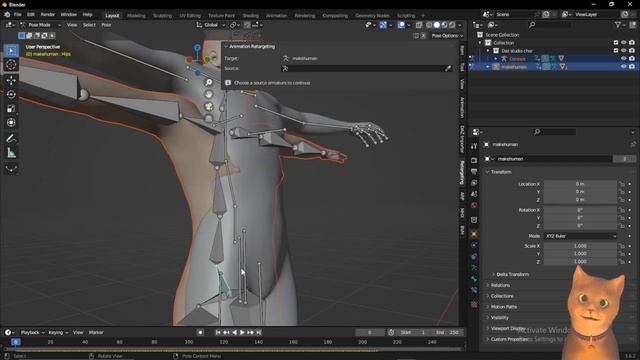Screen dimensions: 640x360
Task: Click the outliner filter funnel icon
Action: (618, 25)
